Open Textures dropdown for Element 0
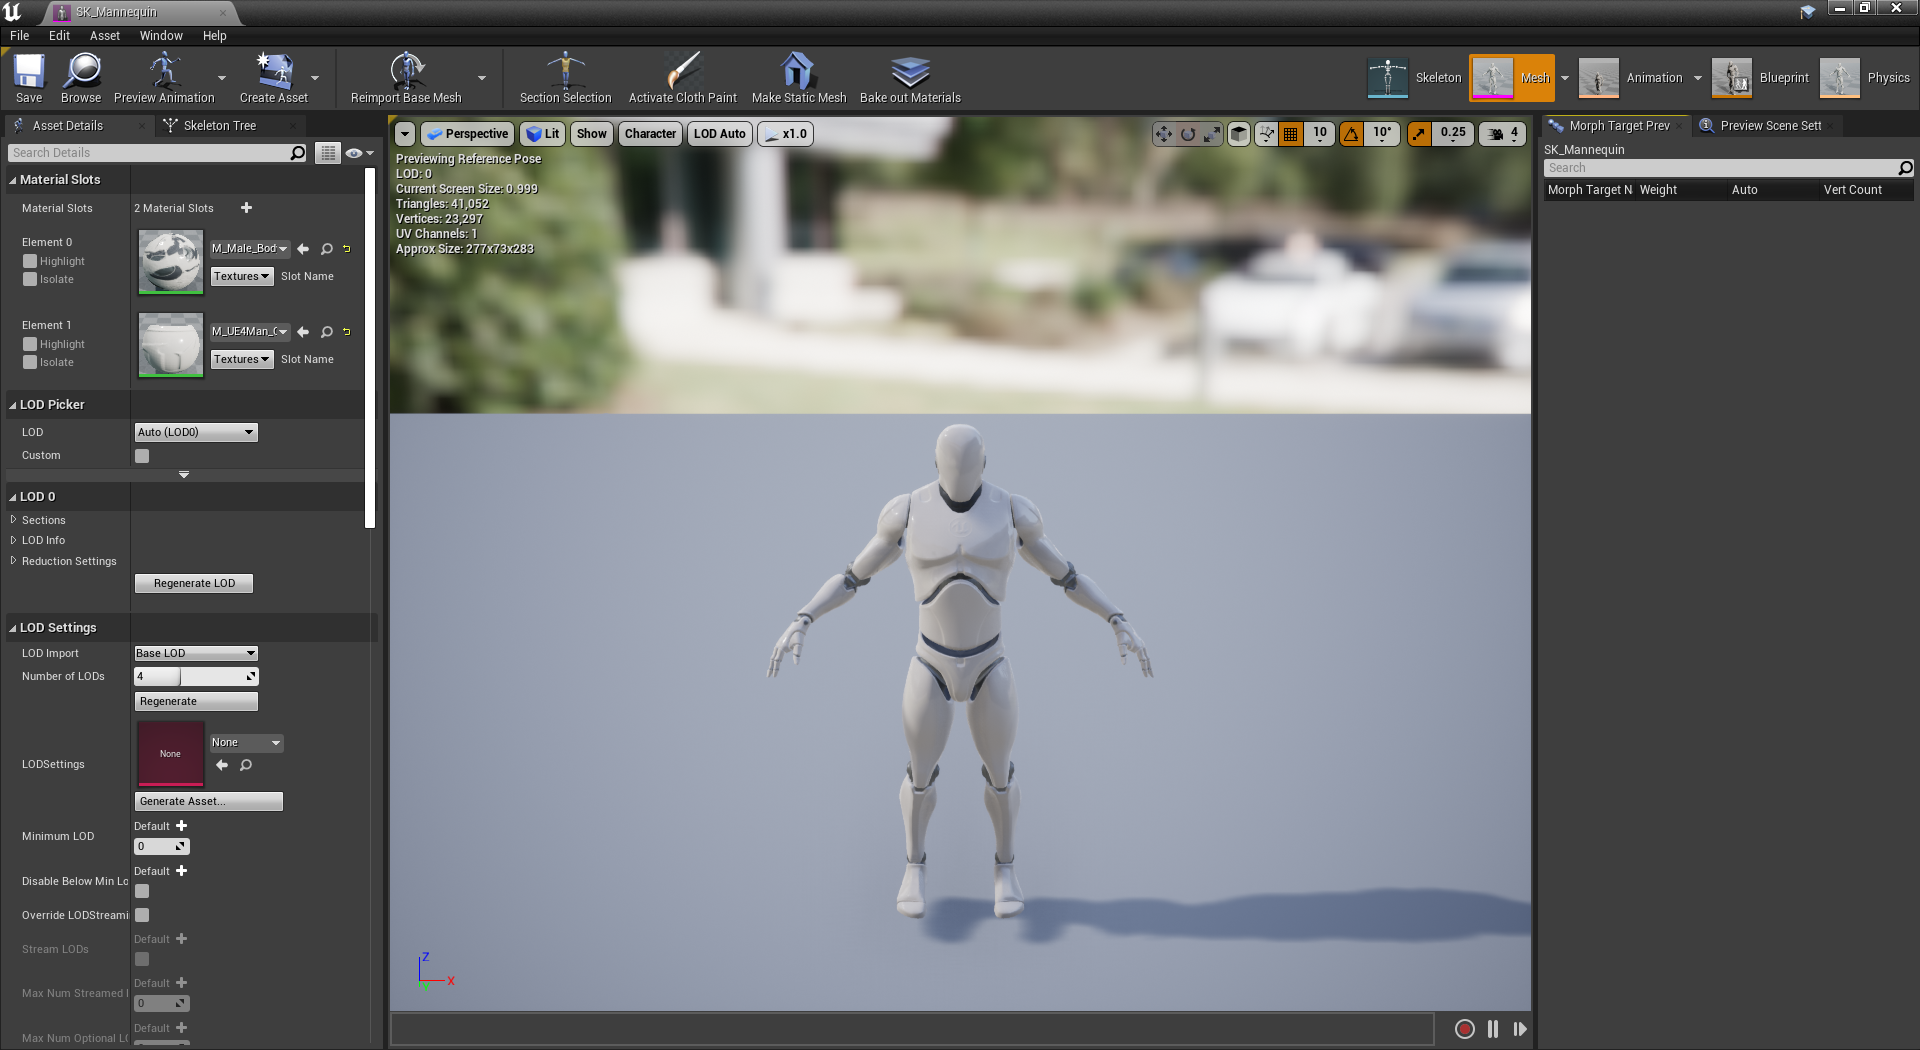The width and height of the screenshot is (1920, 1050). coord(242,277)
